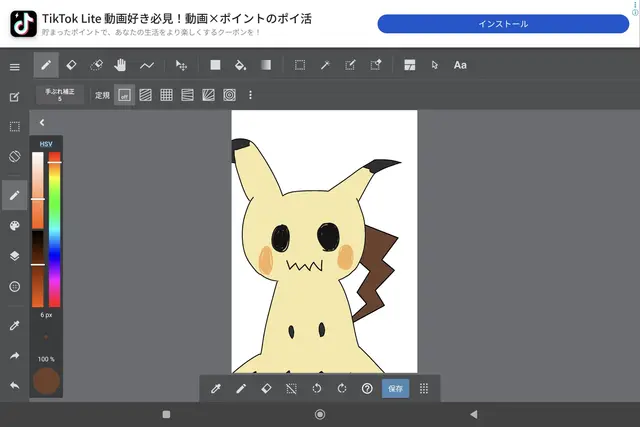Select the dotted eraser tool

[96, 65]
